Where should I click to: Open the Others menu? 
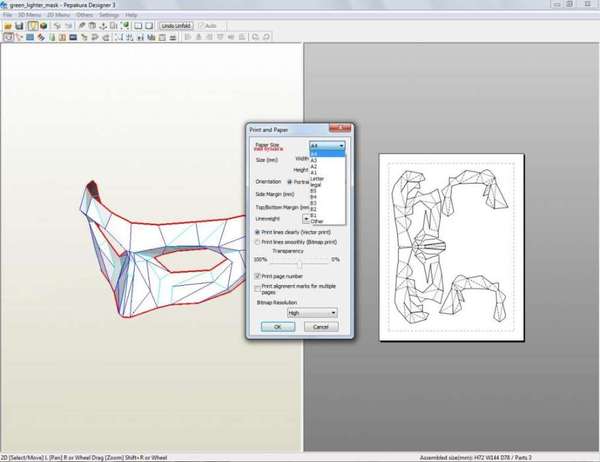coord(85,15)
